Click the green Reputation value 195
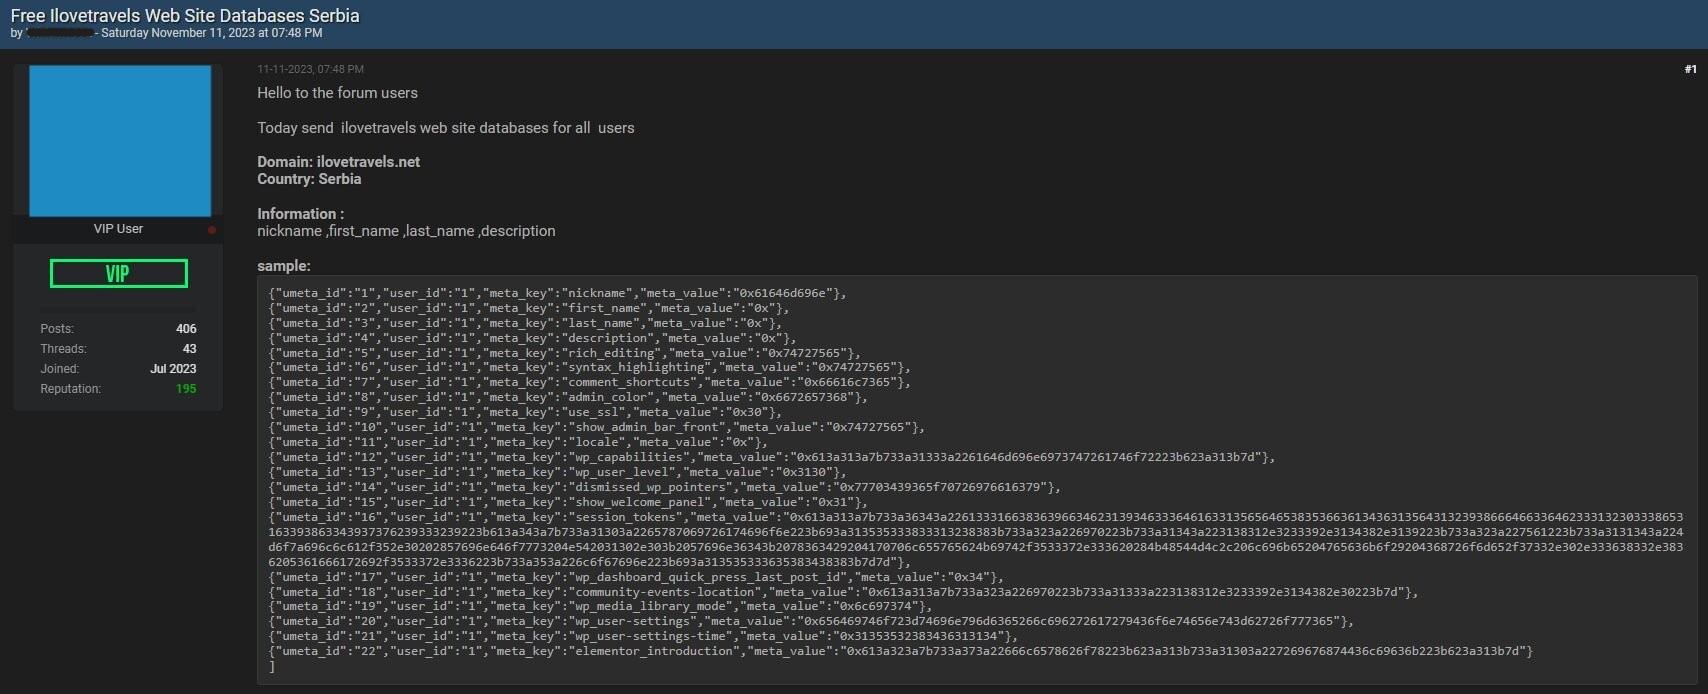1708x694 pixels. 186,389
